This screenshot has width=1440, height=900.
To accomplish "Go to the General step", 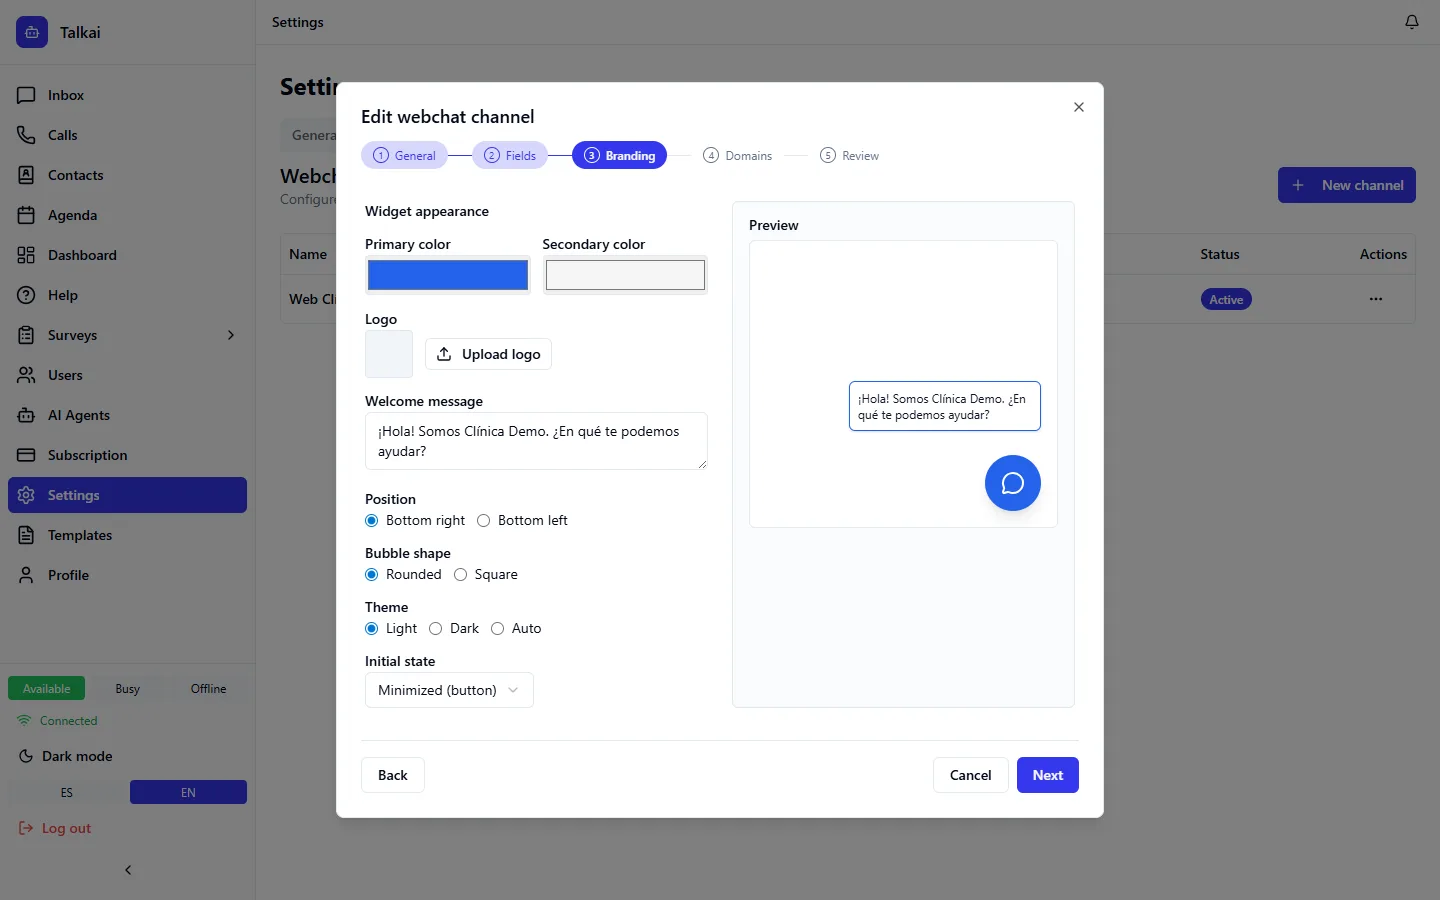I will pyautogui.click(x=405, y=155).
